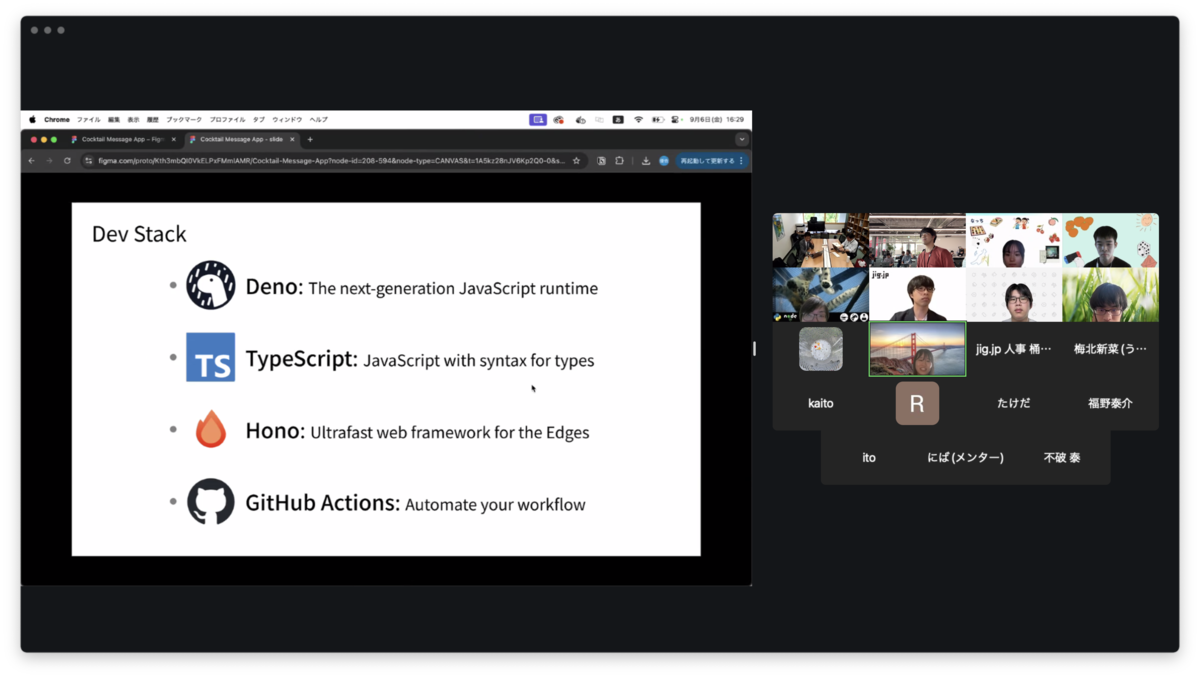Open a new Chrome tab
Screen dimensions: 1200x678
pos(310,139)
